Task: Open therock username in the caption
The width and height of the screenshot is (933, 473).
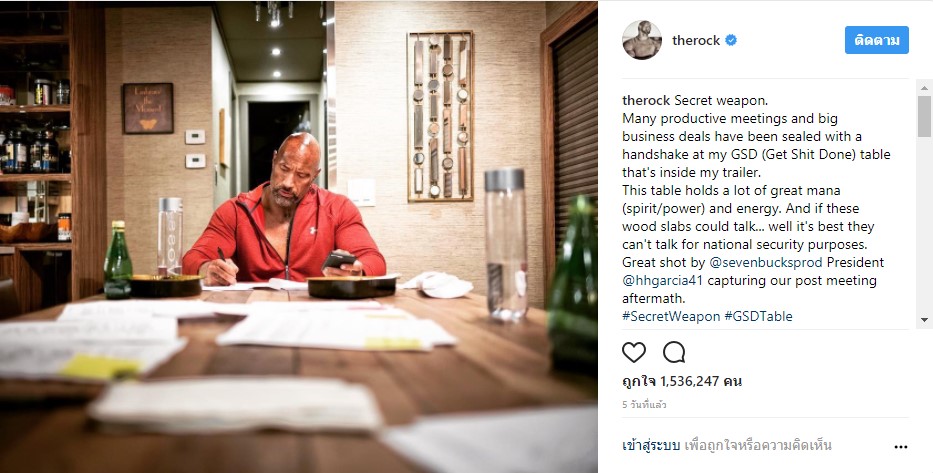Action: click(x=646, y=101)
